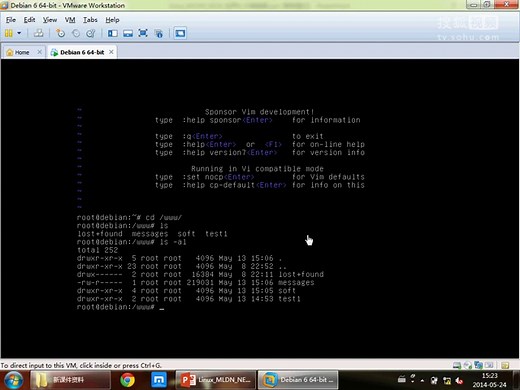Screen dimensions: 520x390
Task: Click 'Sponsor Vim development!' text
Action: pyautogui.click(x=259, y=112)
